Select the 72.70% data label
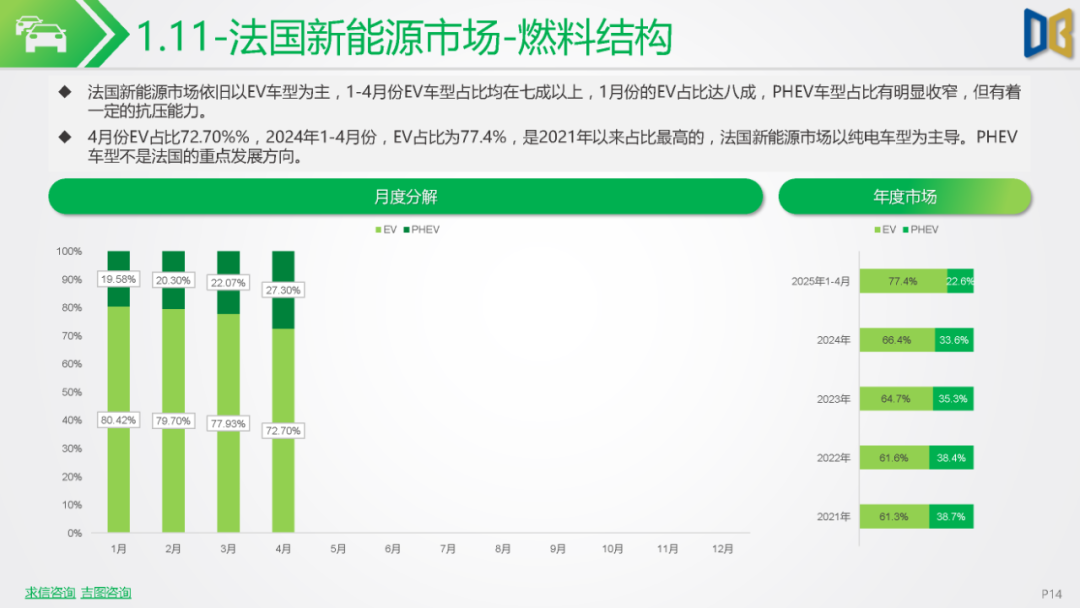Screen dimensions: 1080x608 point(283,430)
